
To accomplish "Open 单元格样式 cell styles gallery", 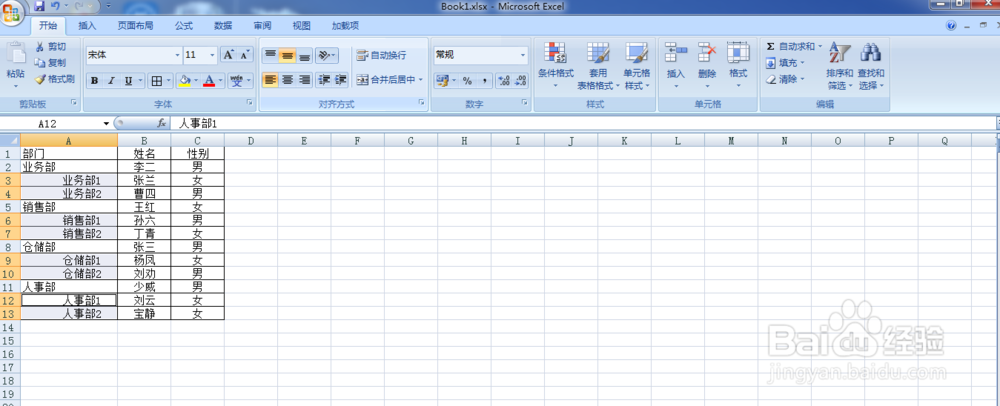I will coord(637,66).
